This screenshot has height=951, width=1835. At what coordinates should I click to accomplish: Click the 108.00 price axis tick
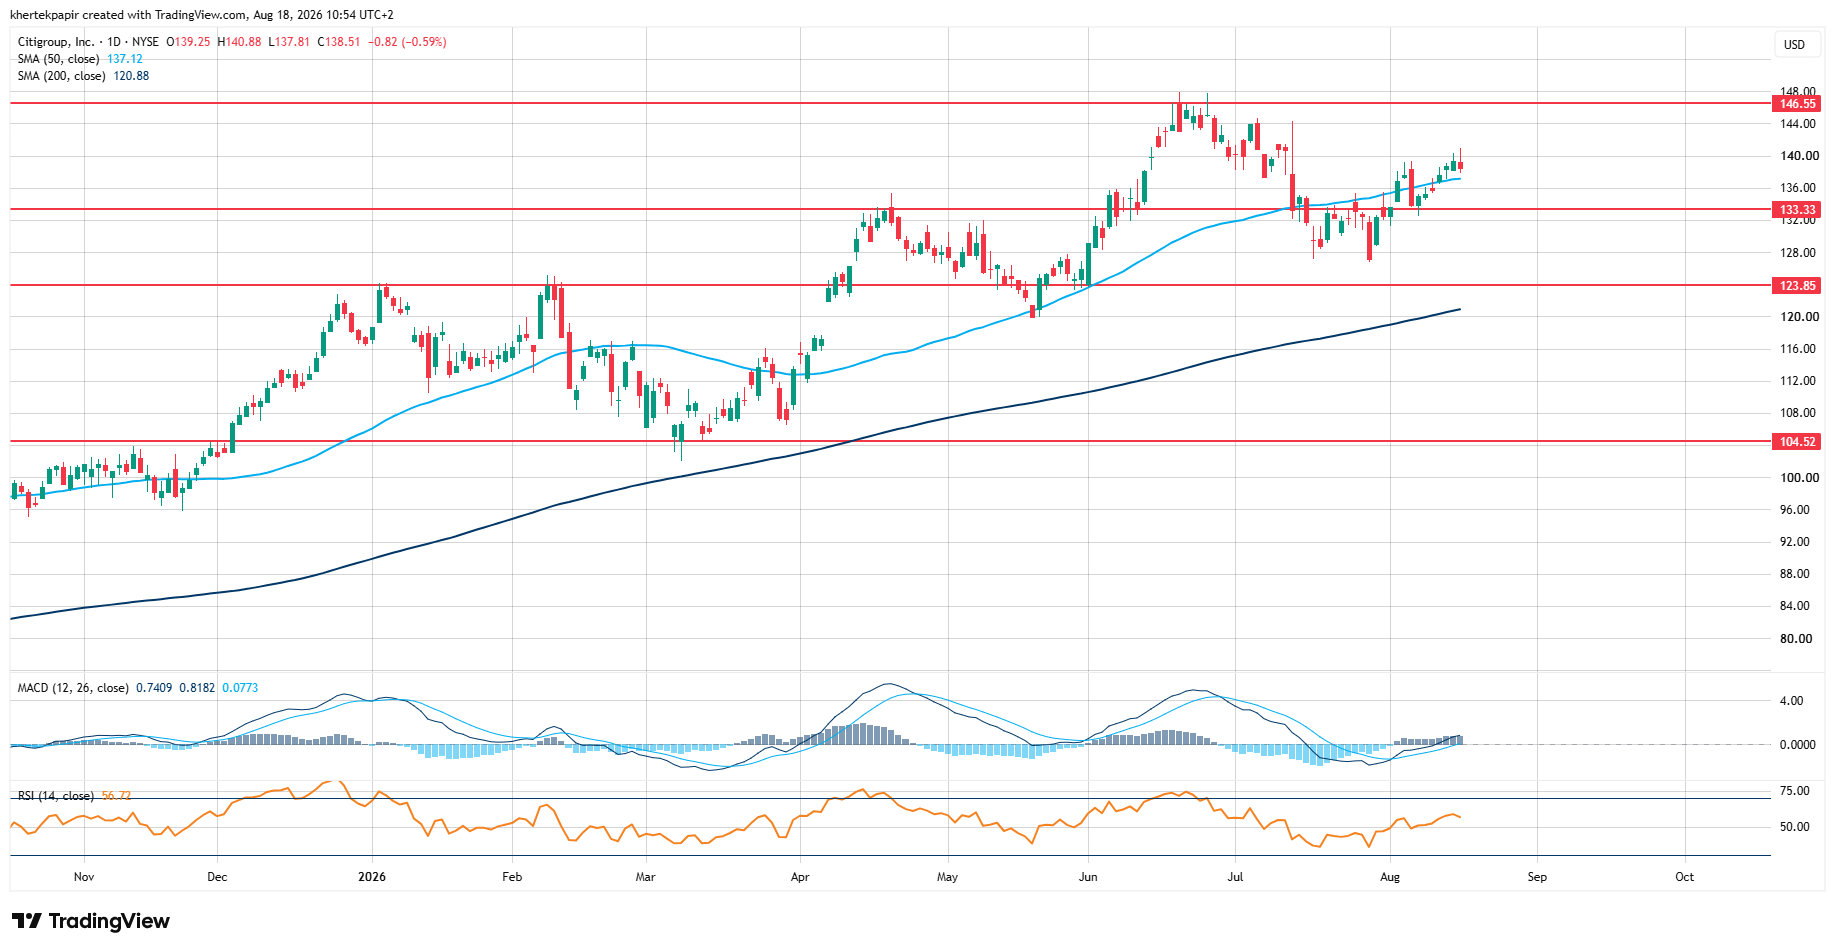tap(1797, 413)
